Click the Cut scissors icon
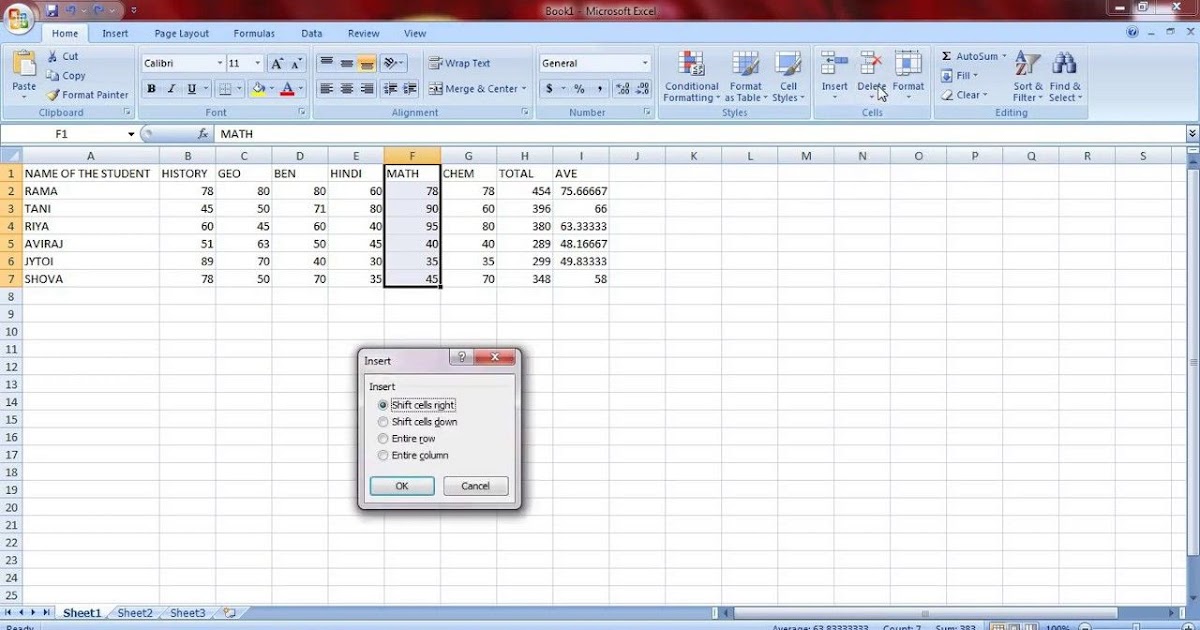 click(x=53, y=57)
